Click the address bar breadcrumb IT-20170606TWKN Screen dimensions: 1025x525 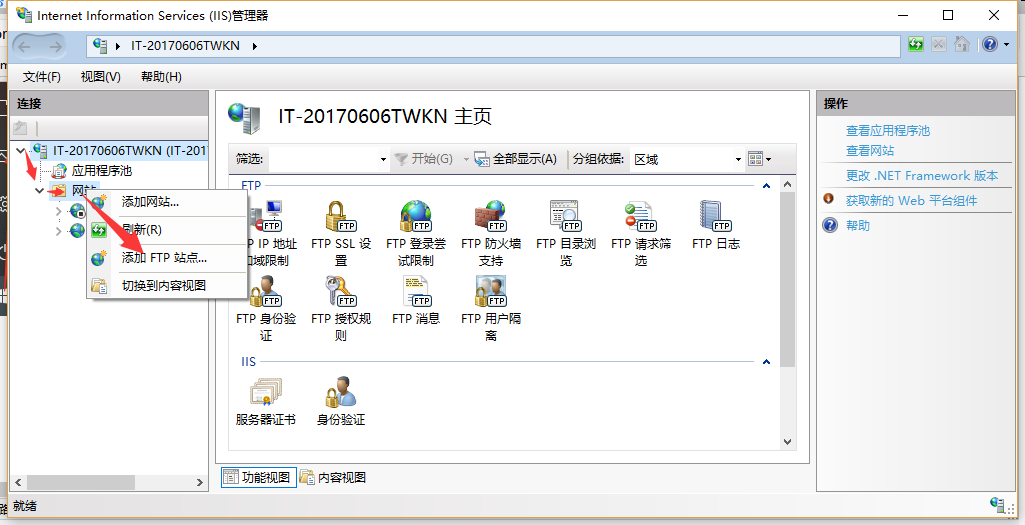(186, 46)
